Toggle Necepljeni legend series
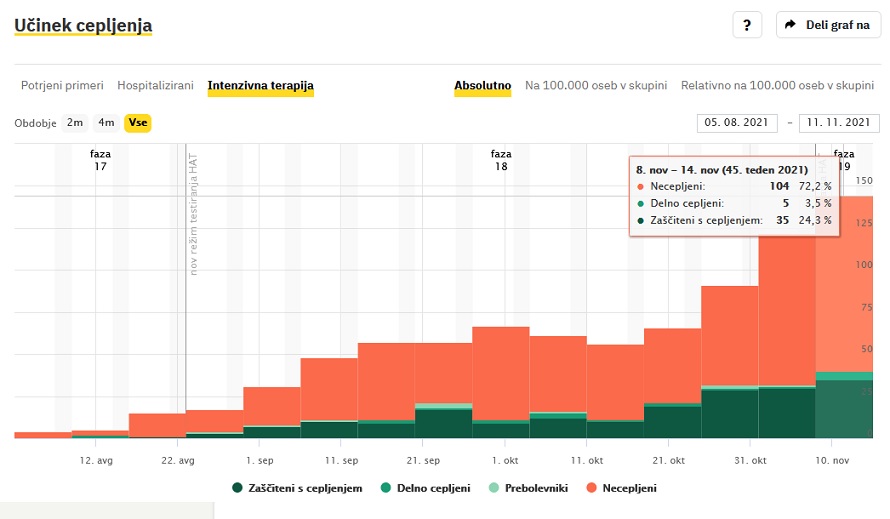The image size is (890, 519). (627, 488)
